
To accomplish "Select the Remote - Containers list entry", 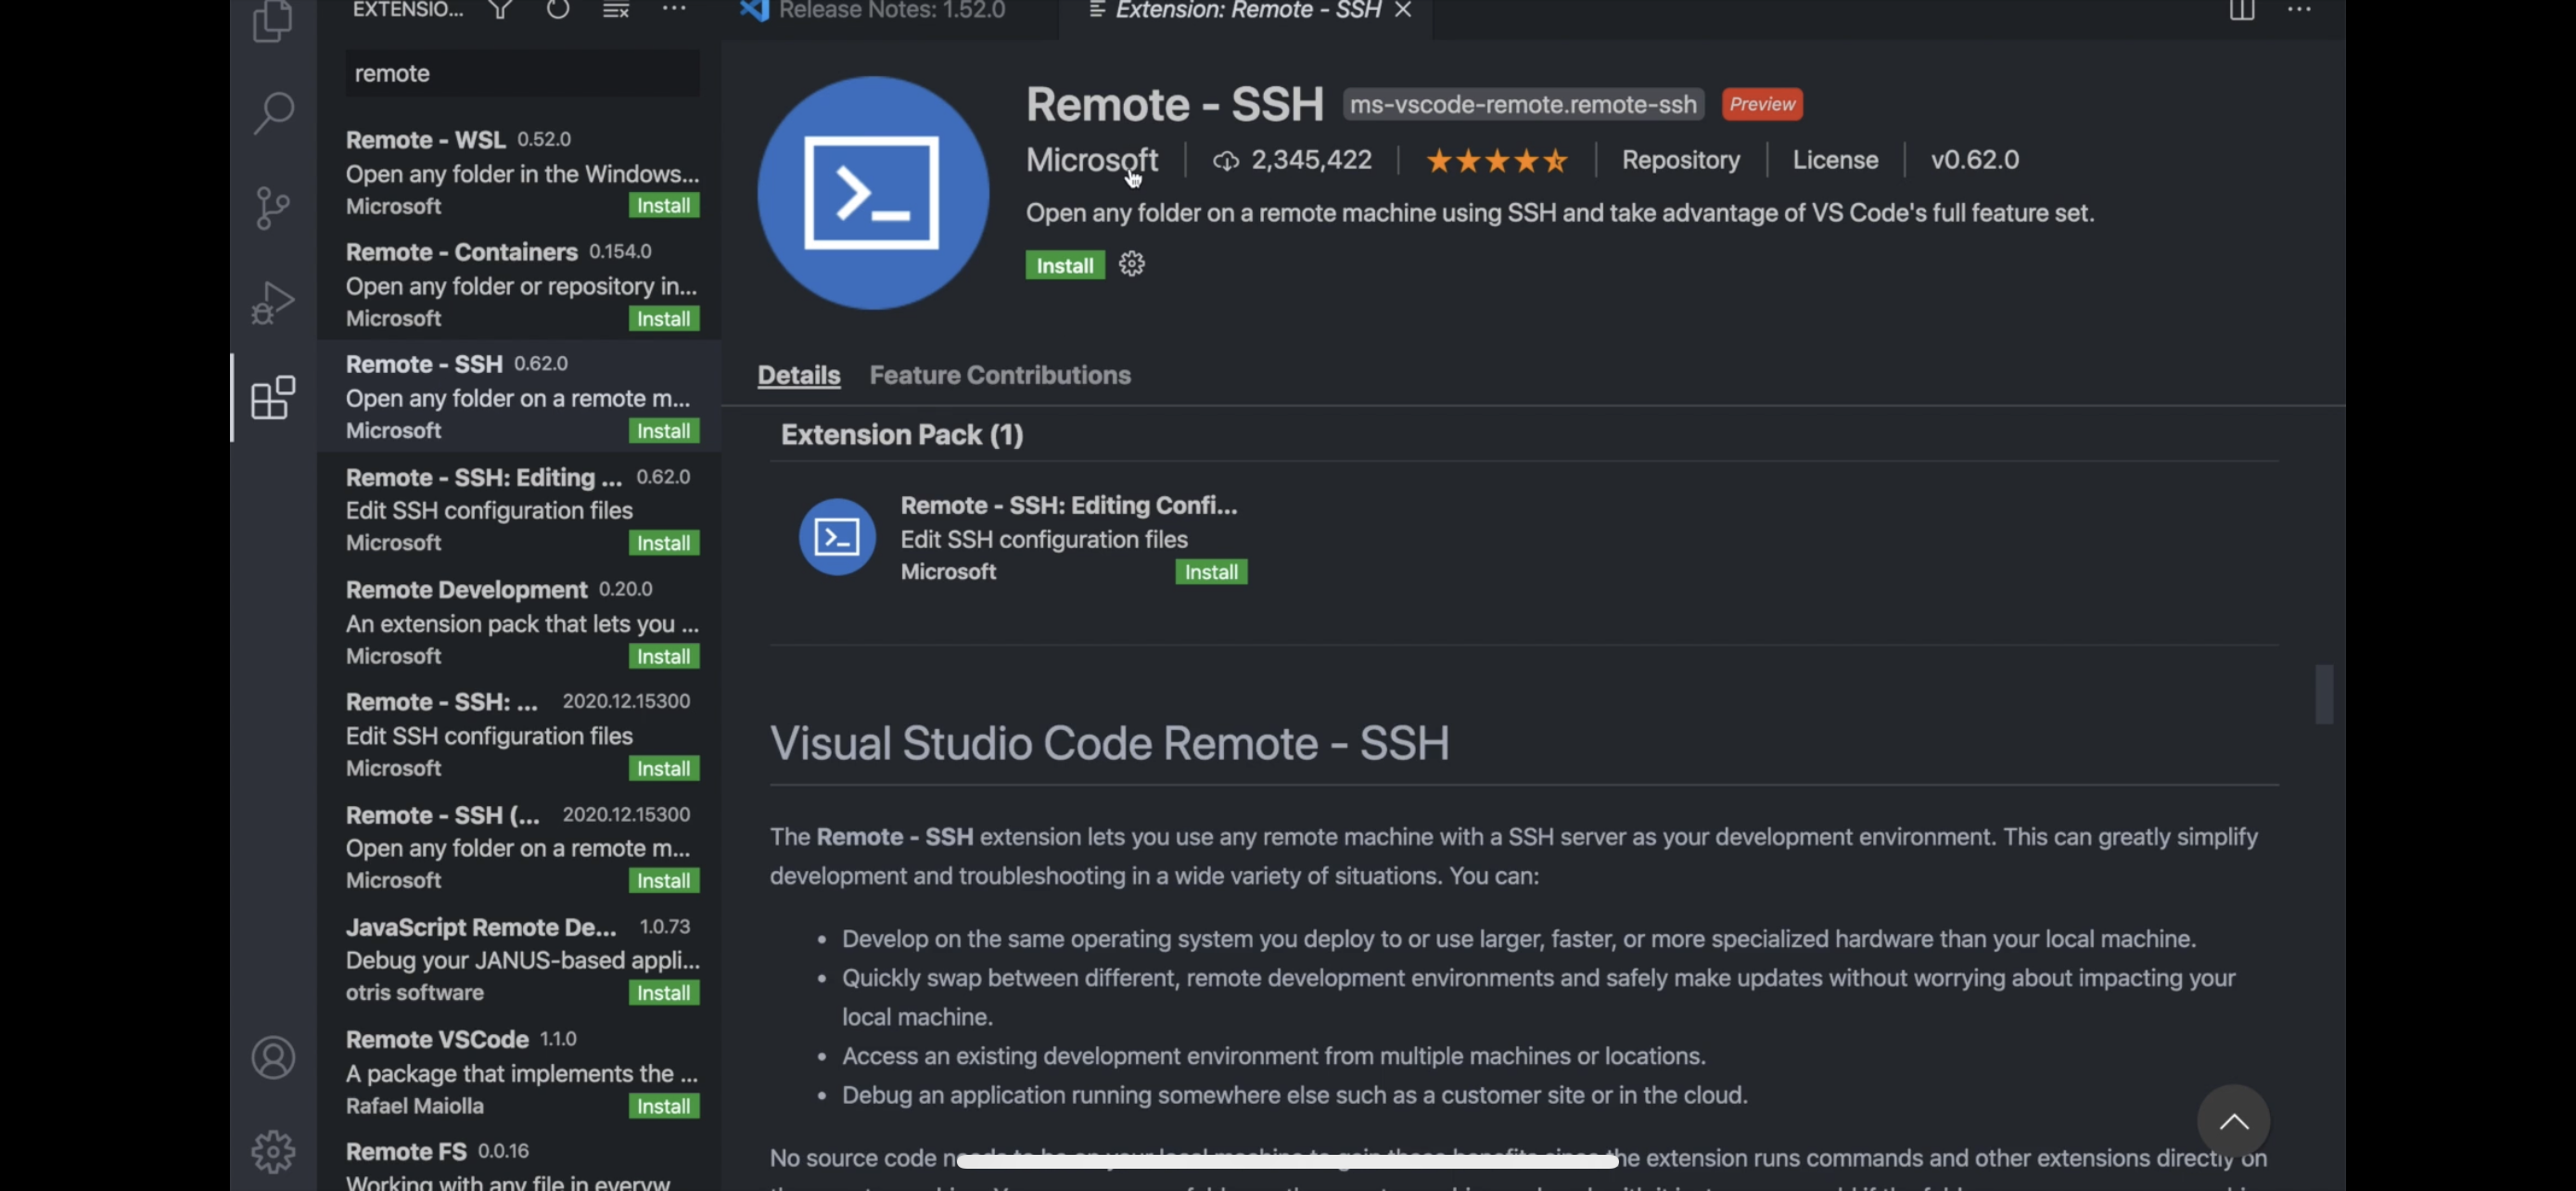I will pos(519,285).
